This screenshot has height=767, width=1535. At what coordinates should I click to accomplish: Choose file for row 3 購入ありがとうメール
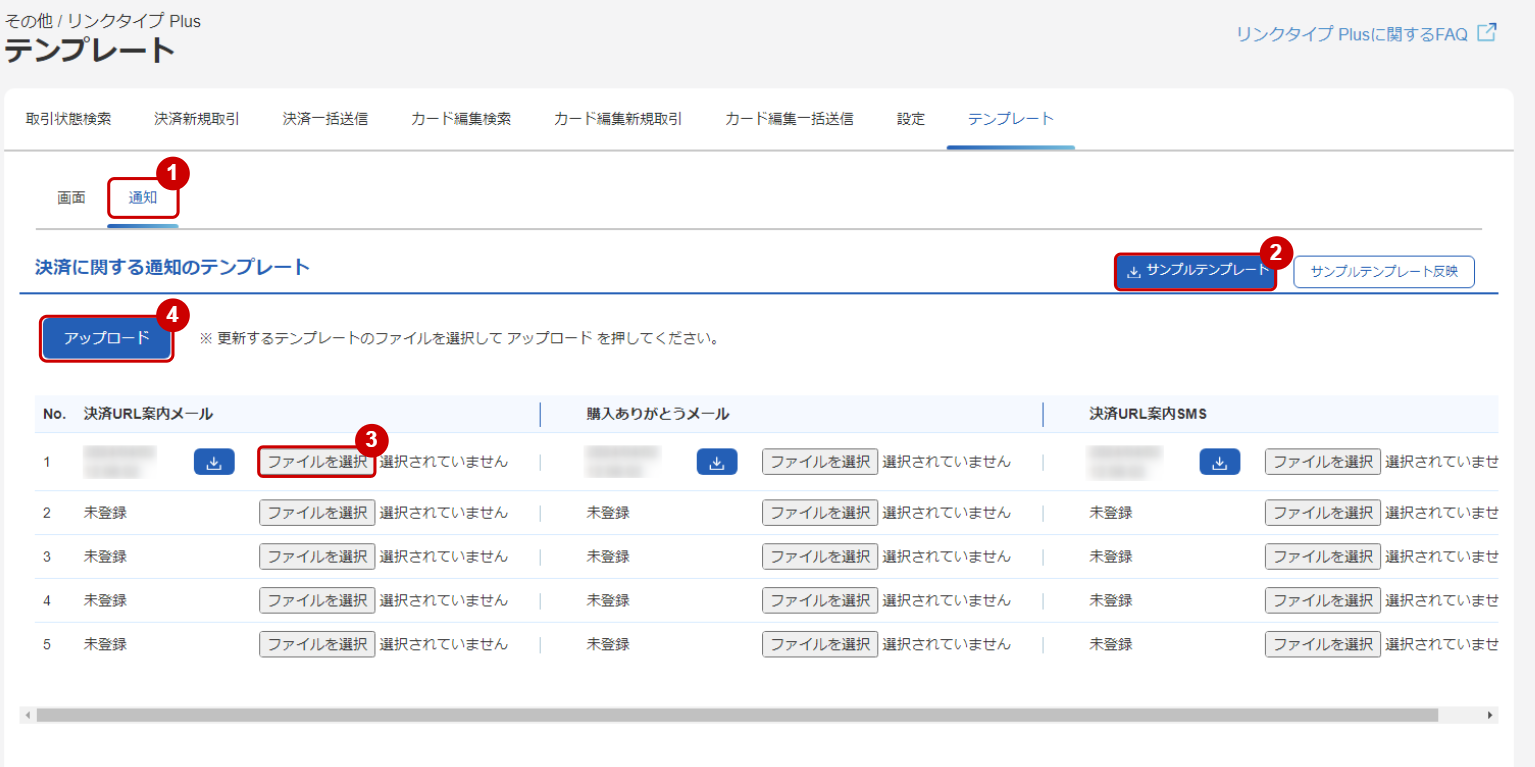coord(820,557)
